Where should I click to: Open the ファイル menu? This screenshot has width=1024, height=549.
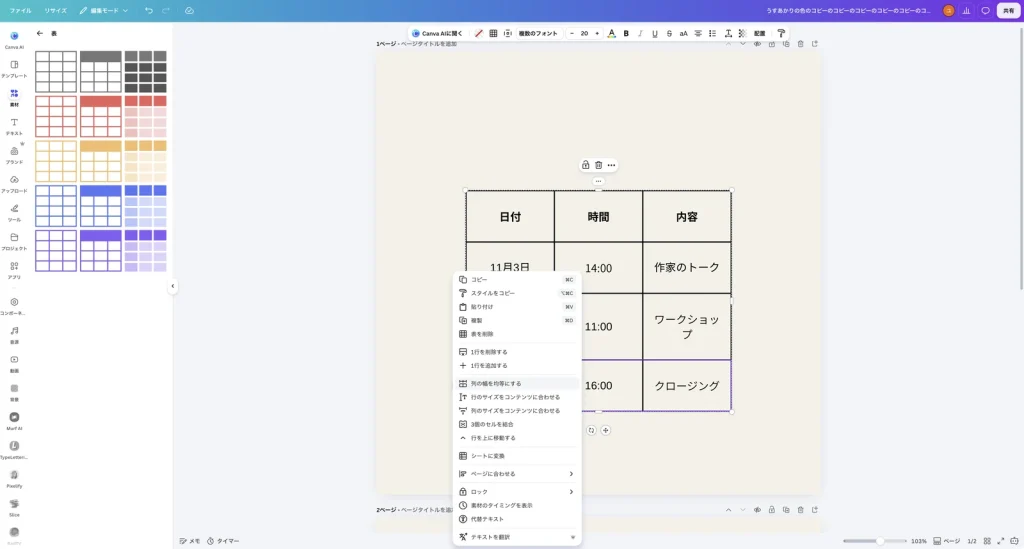20,10
